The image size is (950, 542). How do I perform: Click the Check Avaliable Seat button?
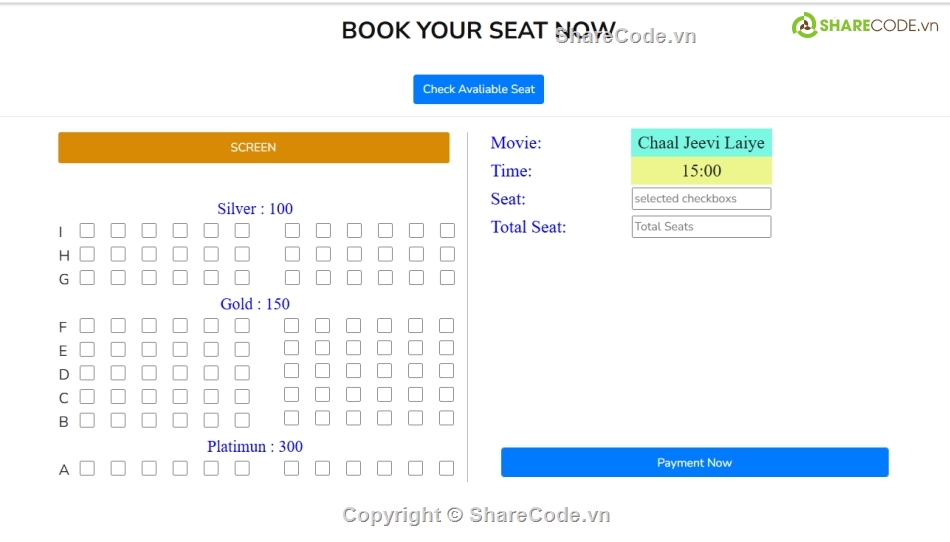(478, 89)
